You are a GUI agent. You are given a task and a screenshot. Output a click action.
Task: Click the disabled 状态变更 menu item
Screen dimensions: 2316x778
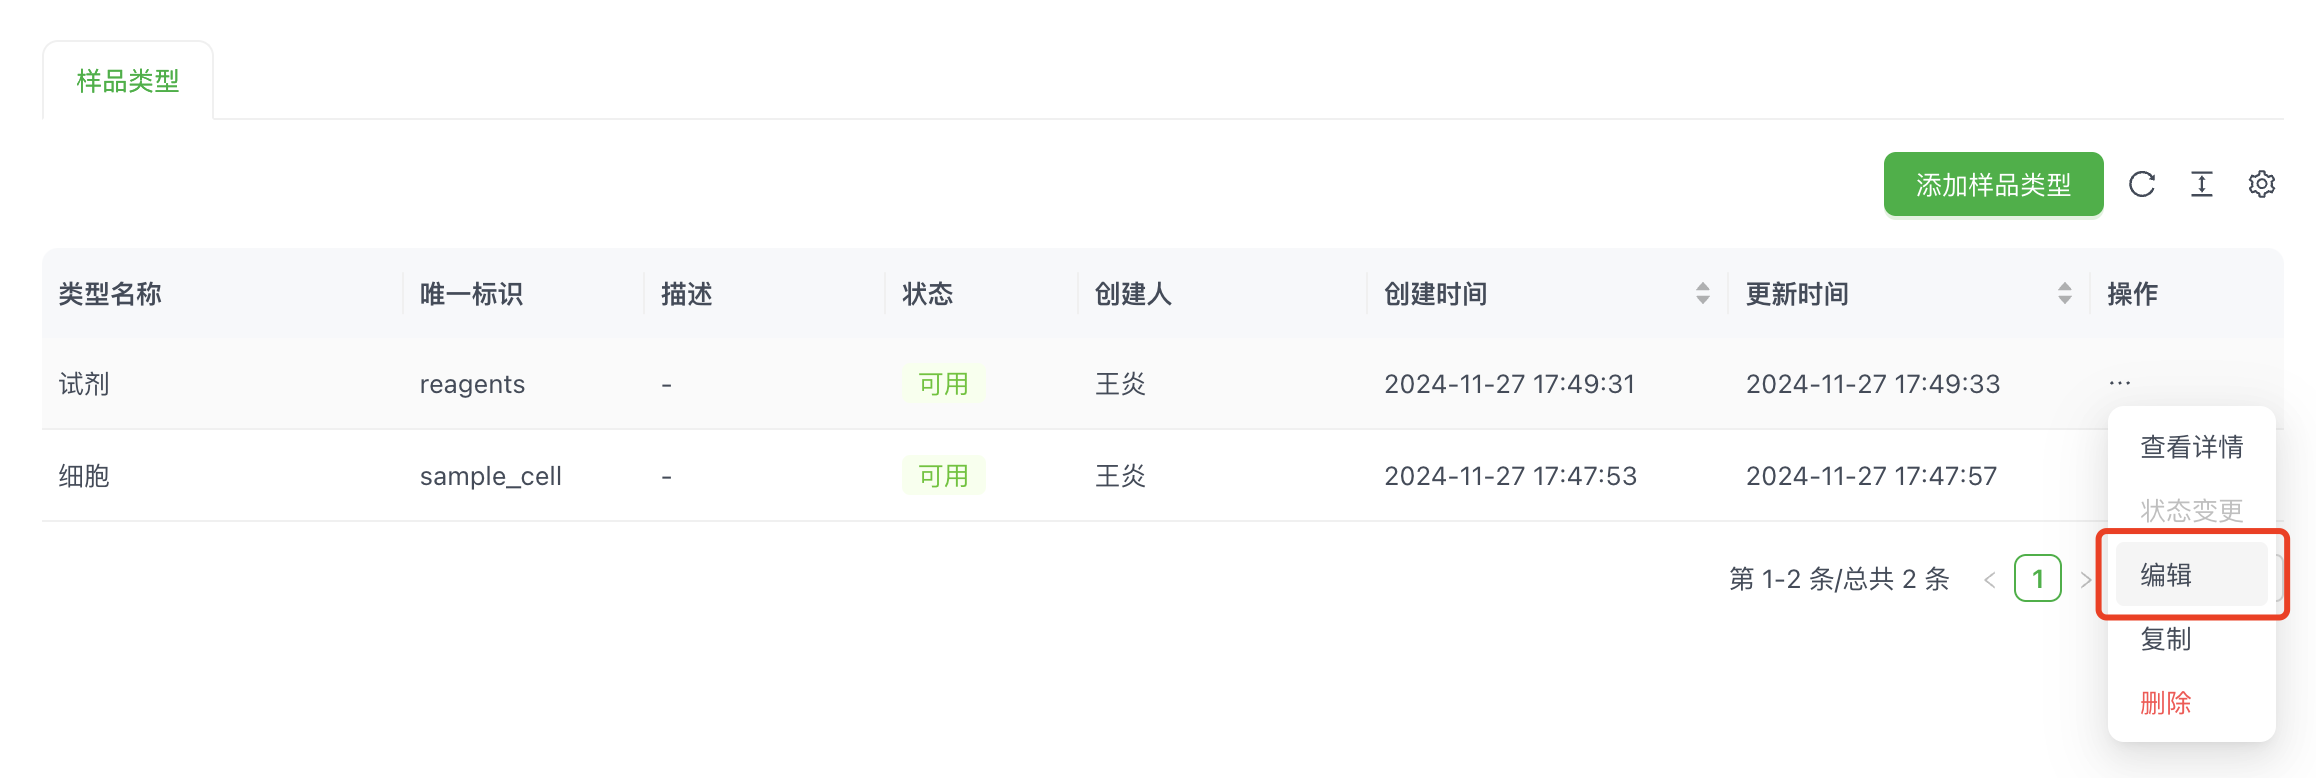(2191, 511)
